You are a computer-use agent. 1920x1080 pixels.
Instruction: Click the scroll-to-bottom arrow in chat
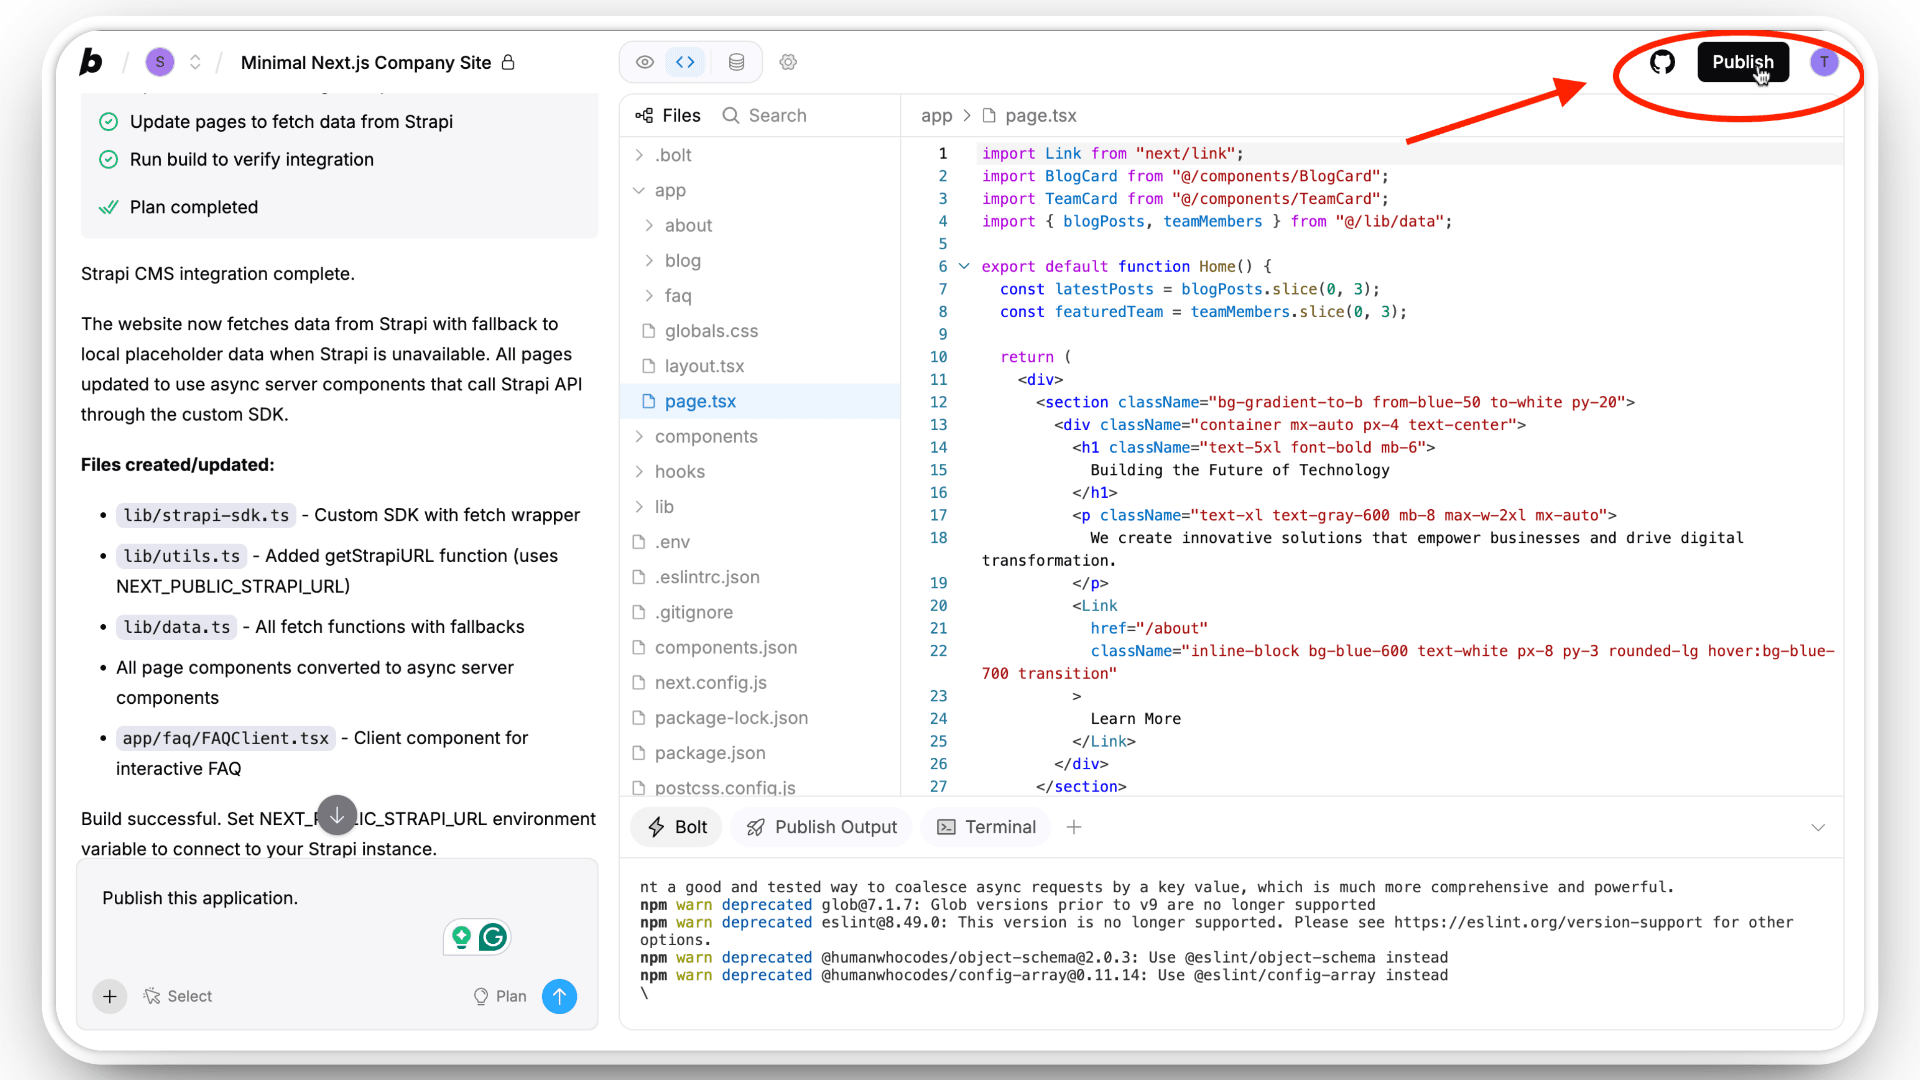click(337, 815)
